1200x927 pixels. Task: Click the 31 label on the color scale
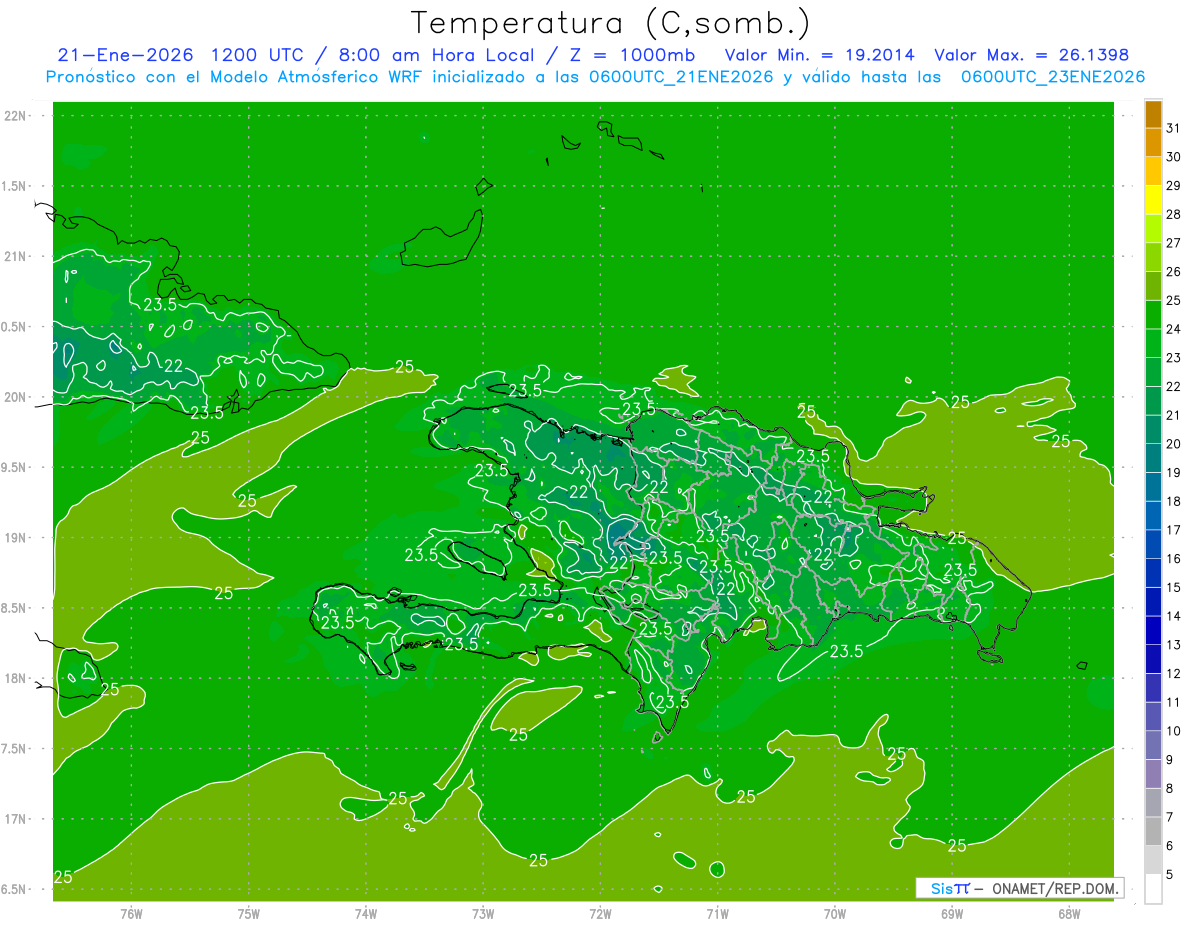pyautogui.click(x=1174, y=128)
